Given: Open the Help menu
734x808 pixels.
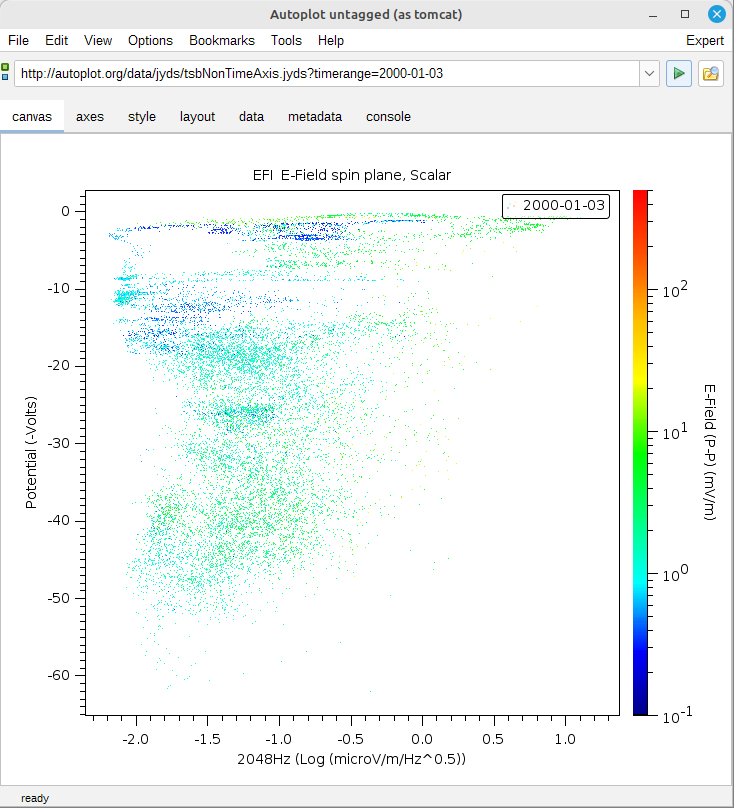Looking at the screenshot, I should 331,41.
